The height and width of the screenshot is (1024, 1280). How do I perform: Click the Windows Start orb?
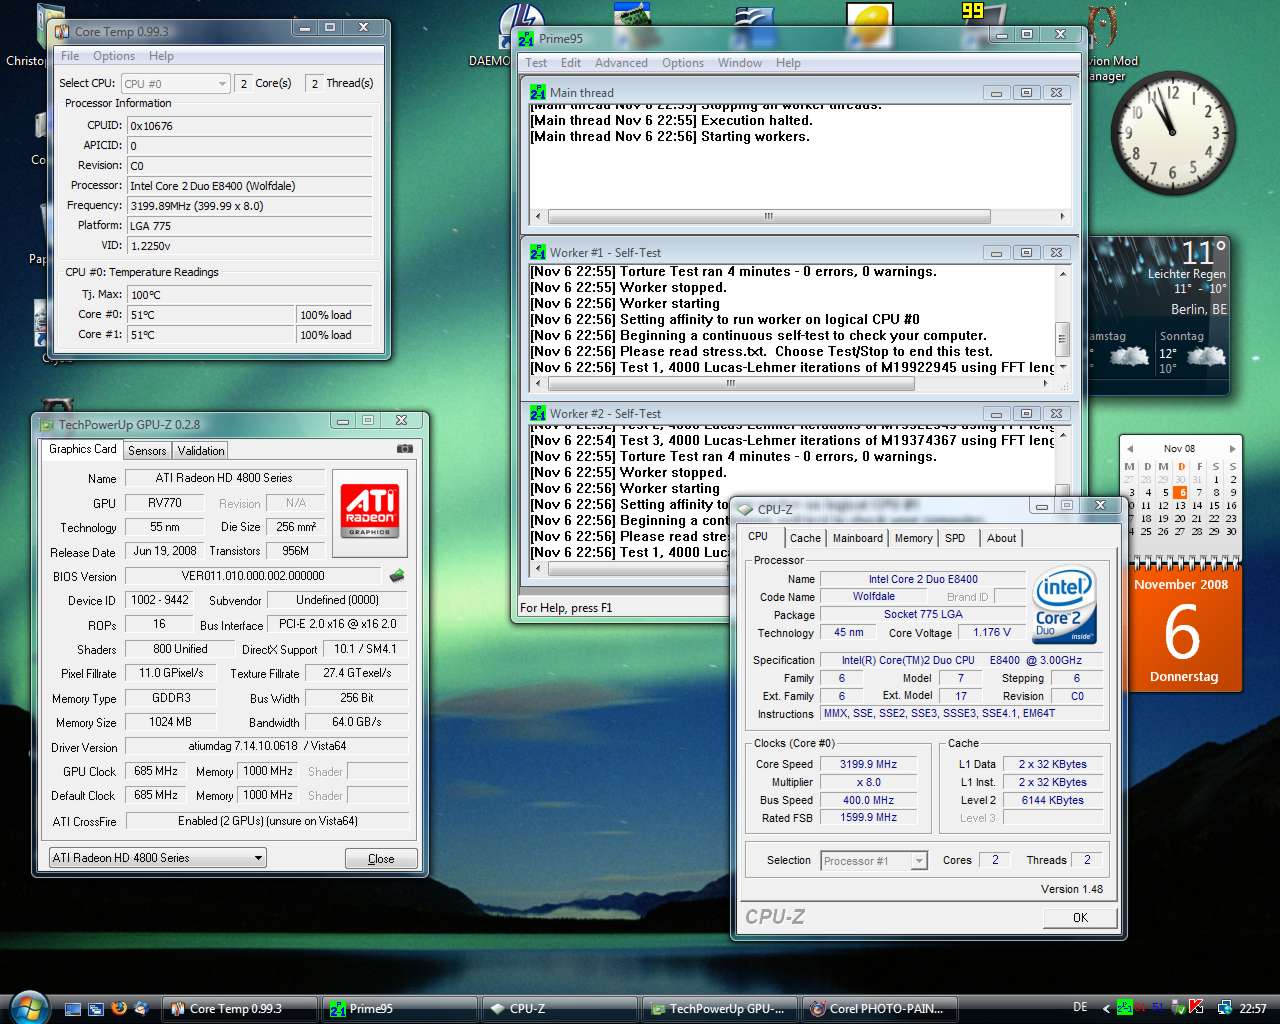point(27,1007)
